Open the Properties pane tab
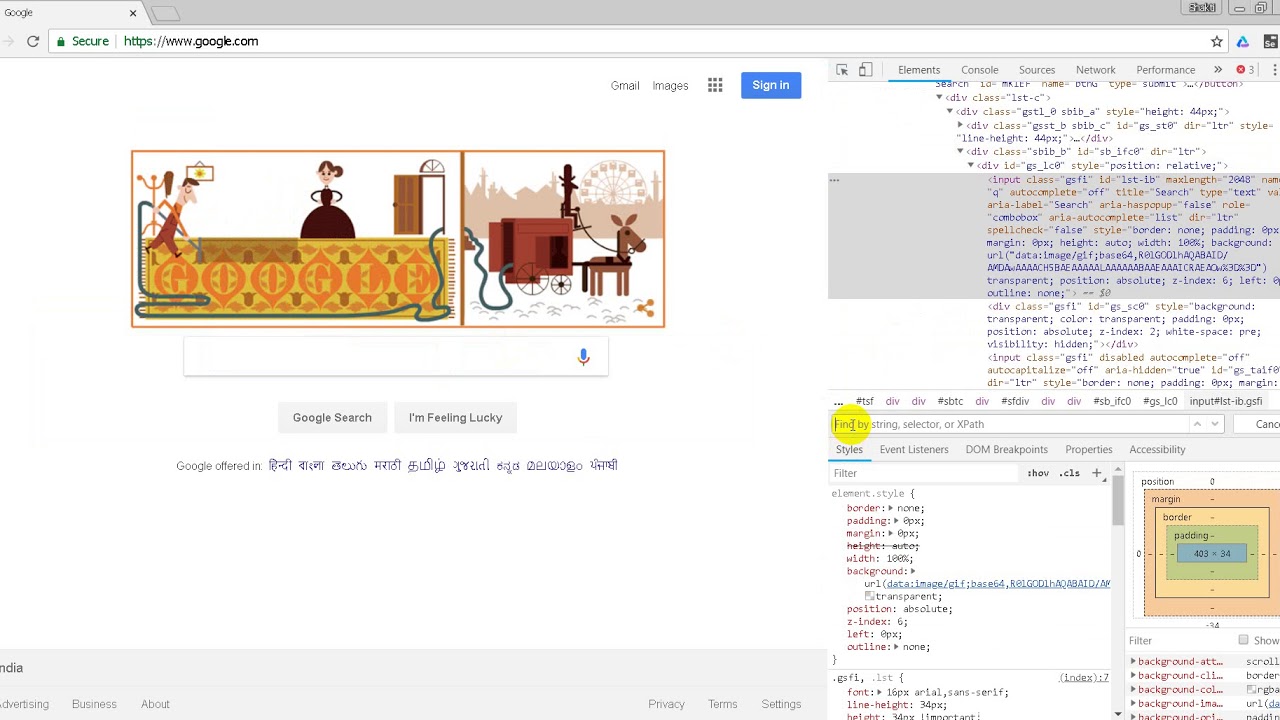Image resolution: width=1280 pixels, height=720 pixels. tap(1089, 449)
